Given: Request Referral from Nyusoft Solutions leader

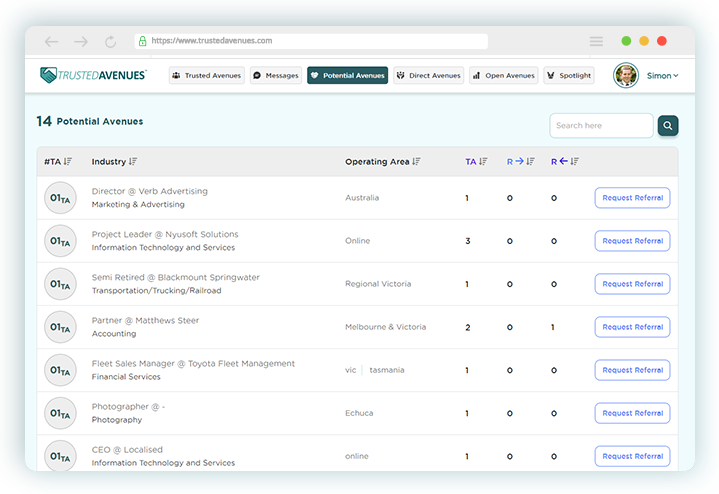Looking at the screenshot, I should click(x=632, y=241).
